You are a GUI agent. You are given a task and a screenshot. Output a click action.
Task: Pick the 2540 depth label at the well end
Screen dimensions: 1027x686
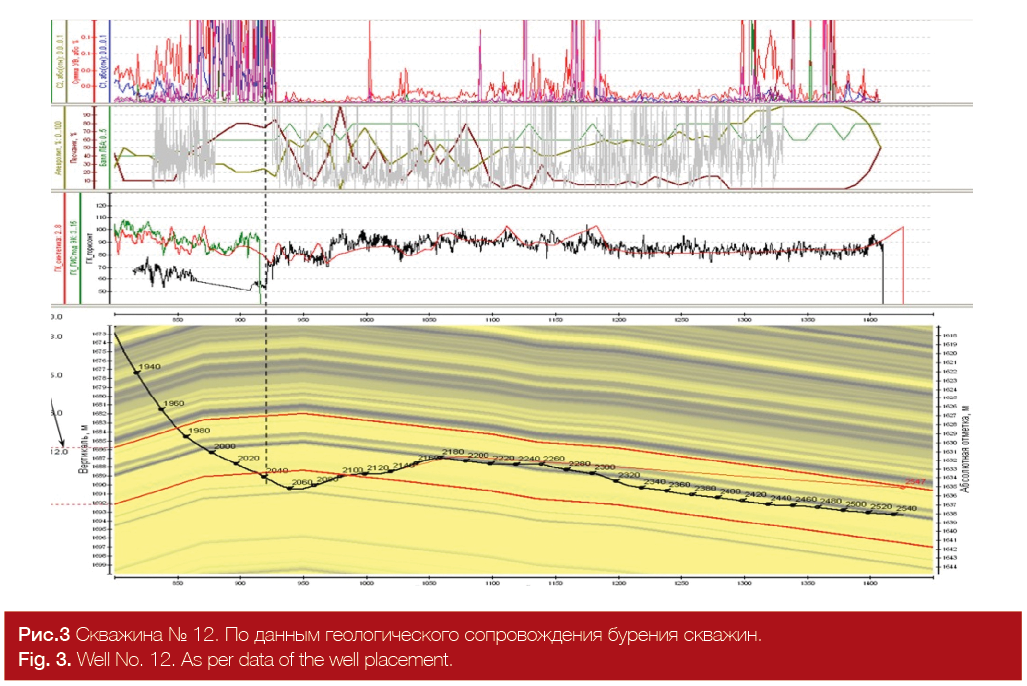[x=906, y=508]
